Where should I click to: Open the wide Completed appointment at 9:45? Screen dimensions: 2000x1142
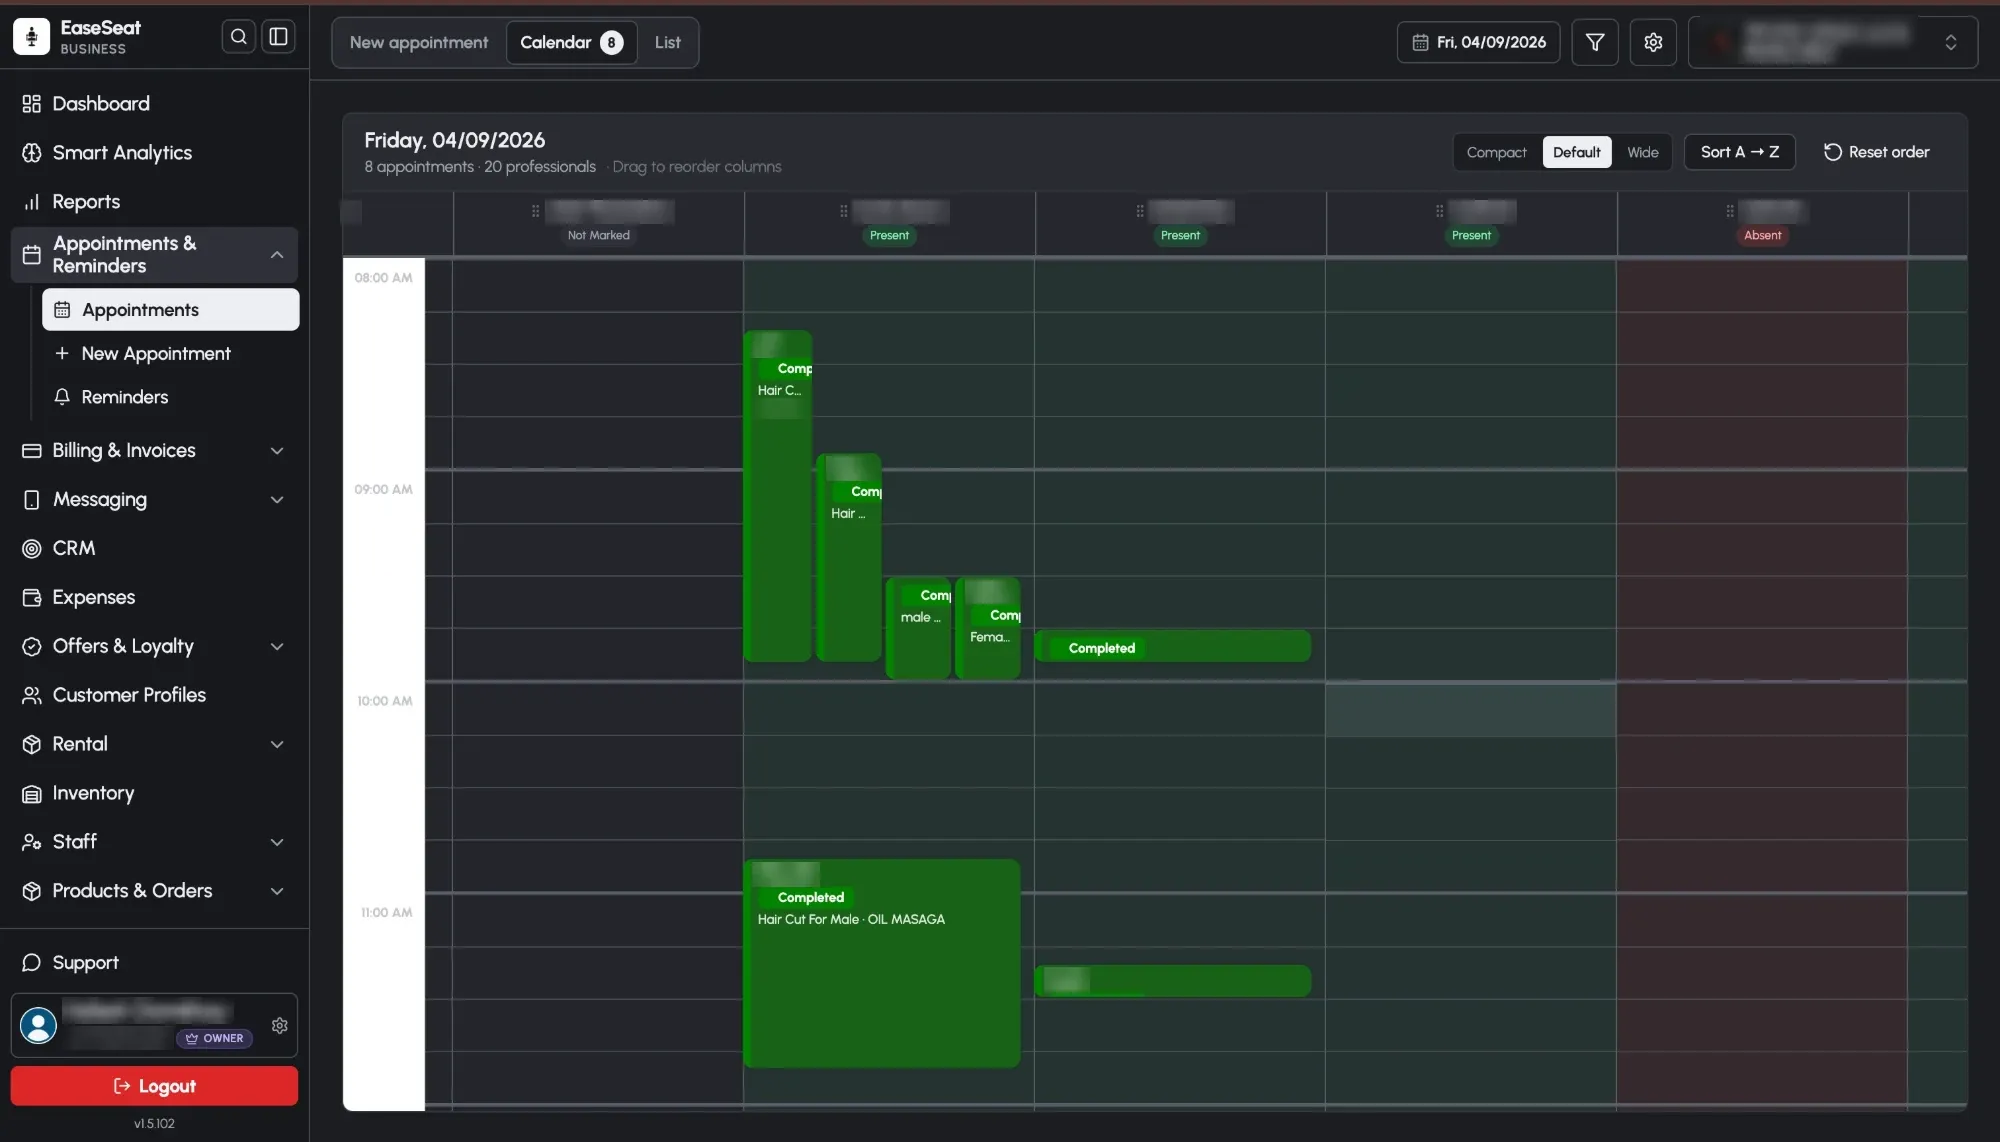pyautogui.click(x=1172, y=646)
